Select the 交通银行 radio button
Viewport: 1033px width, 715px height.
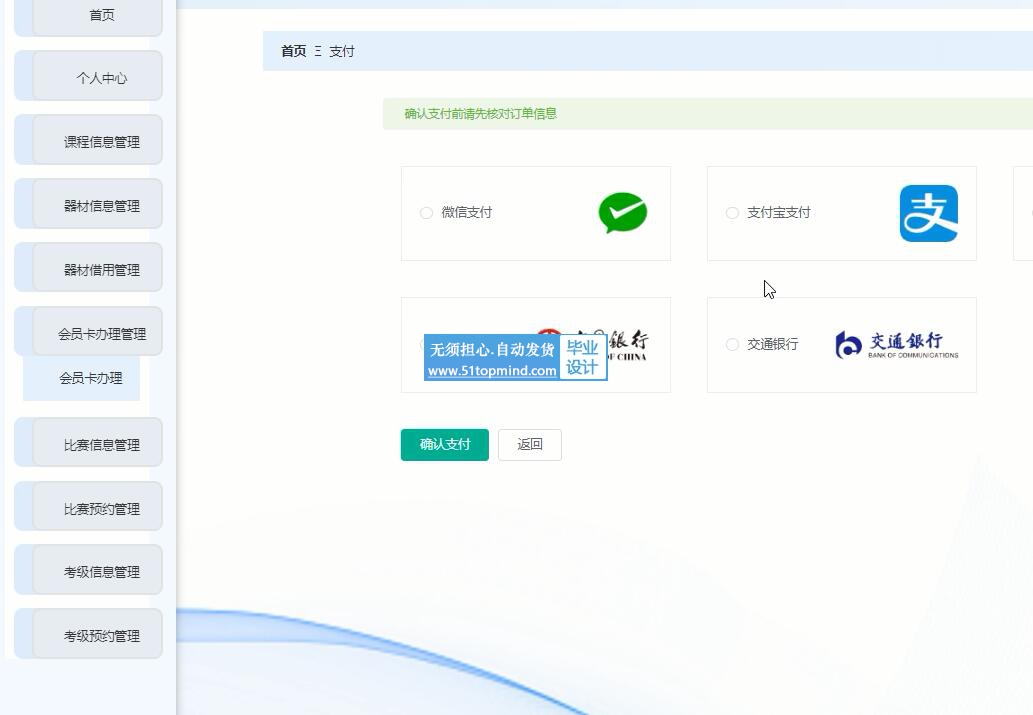pyautogui.click(x=732, y=345)
